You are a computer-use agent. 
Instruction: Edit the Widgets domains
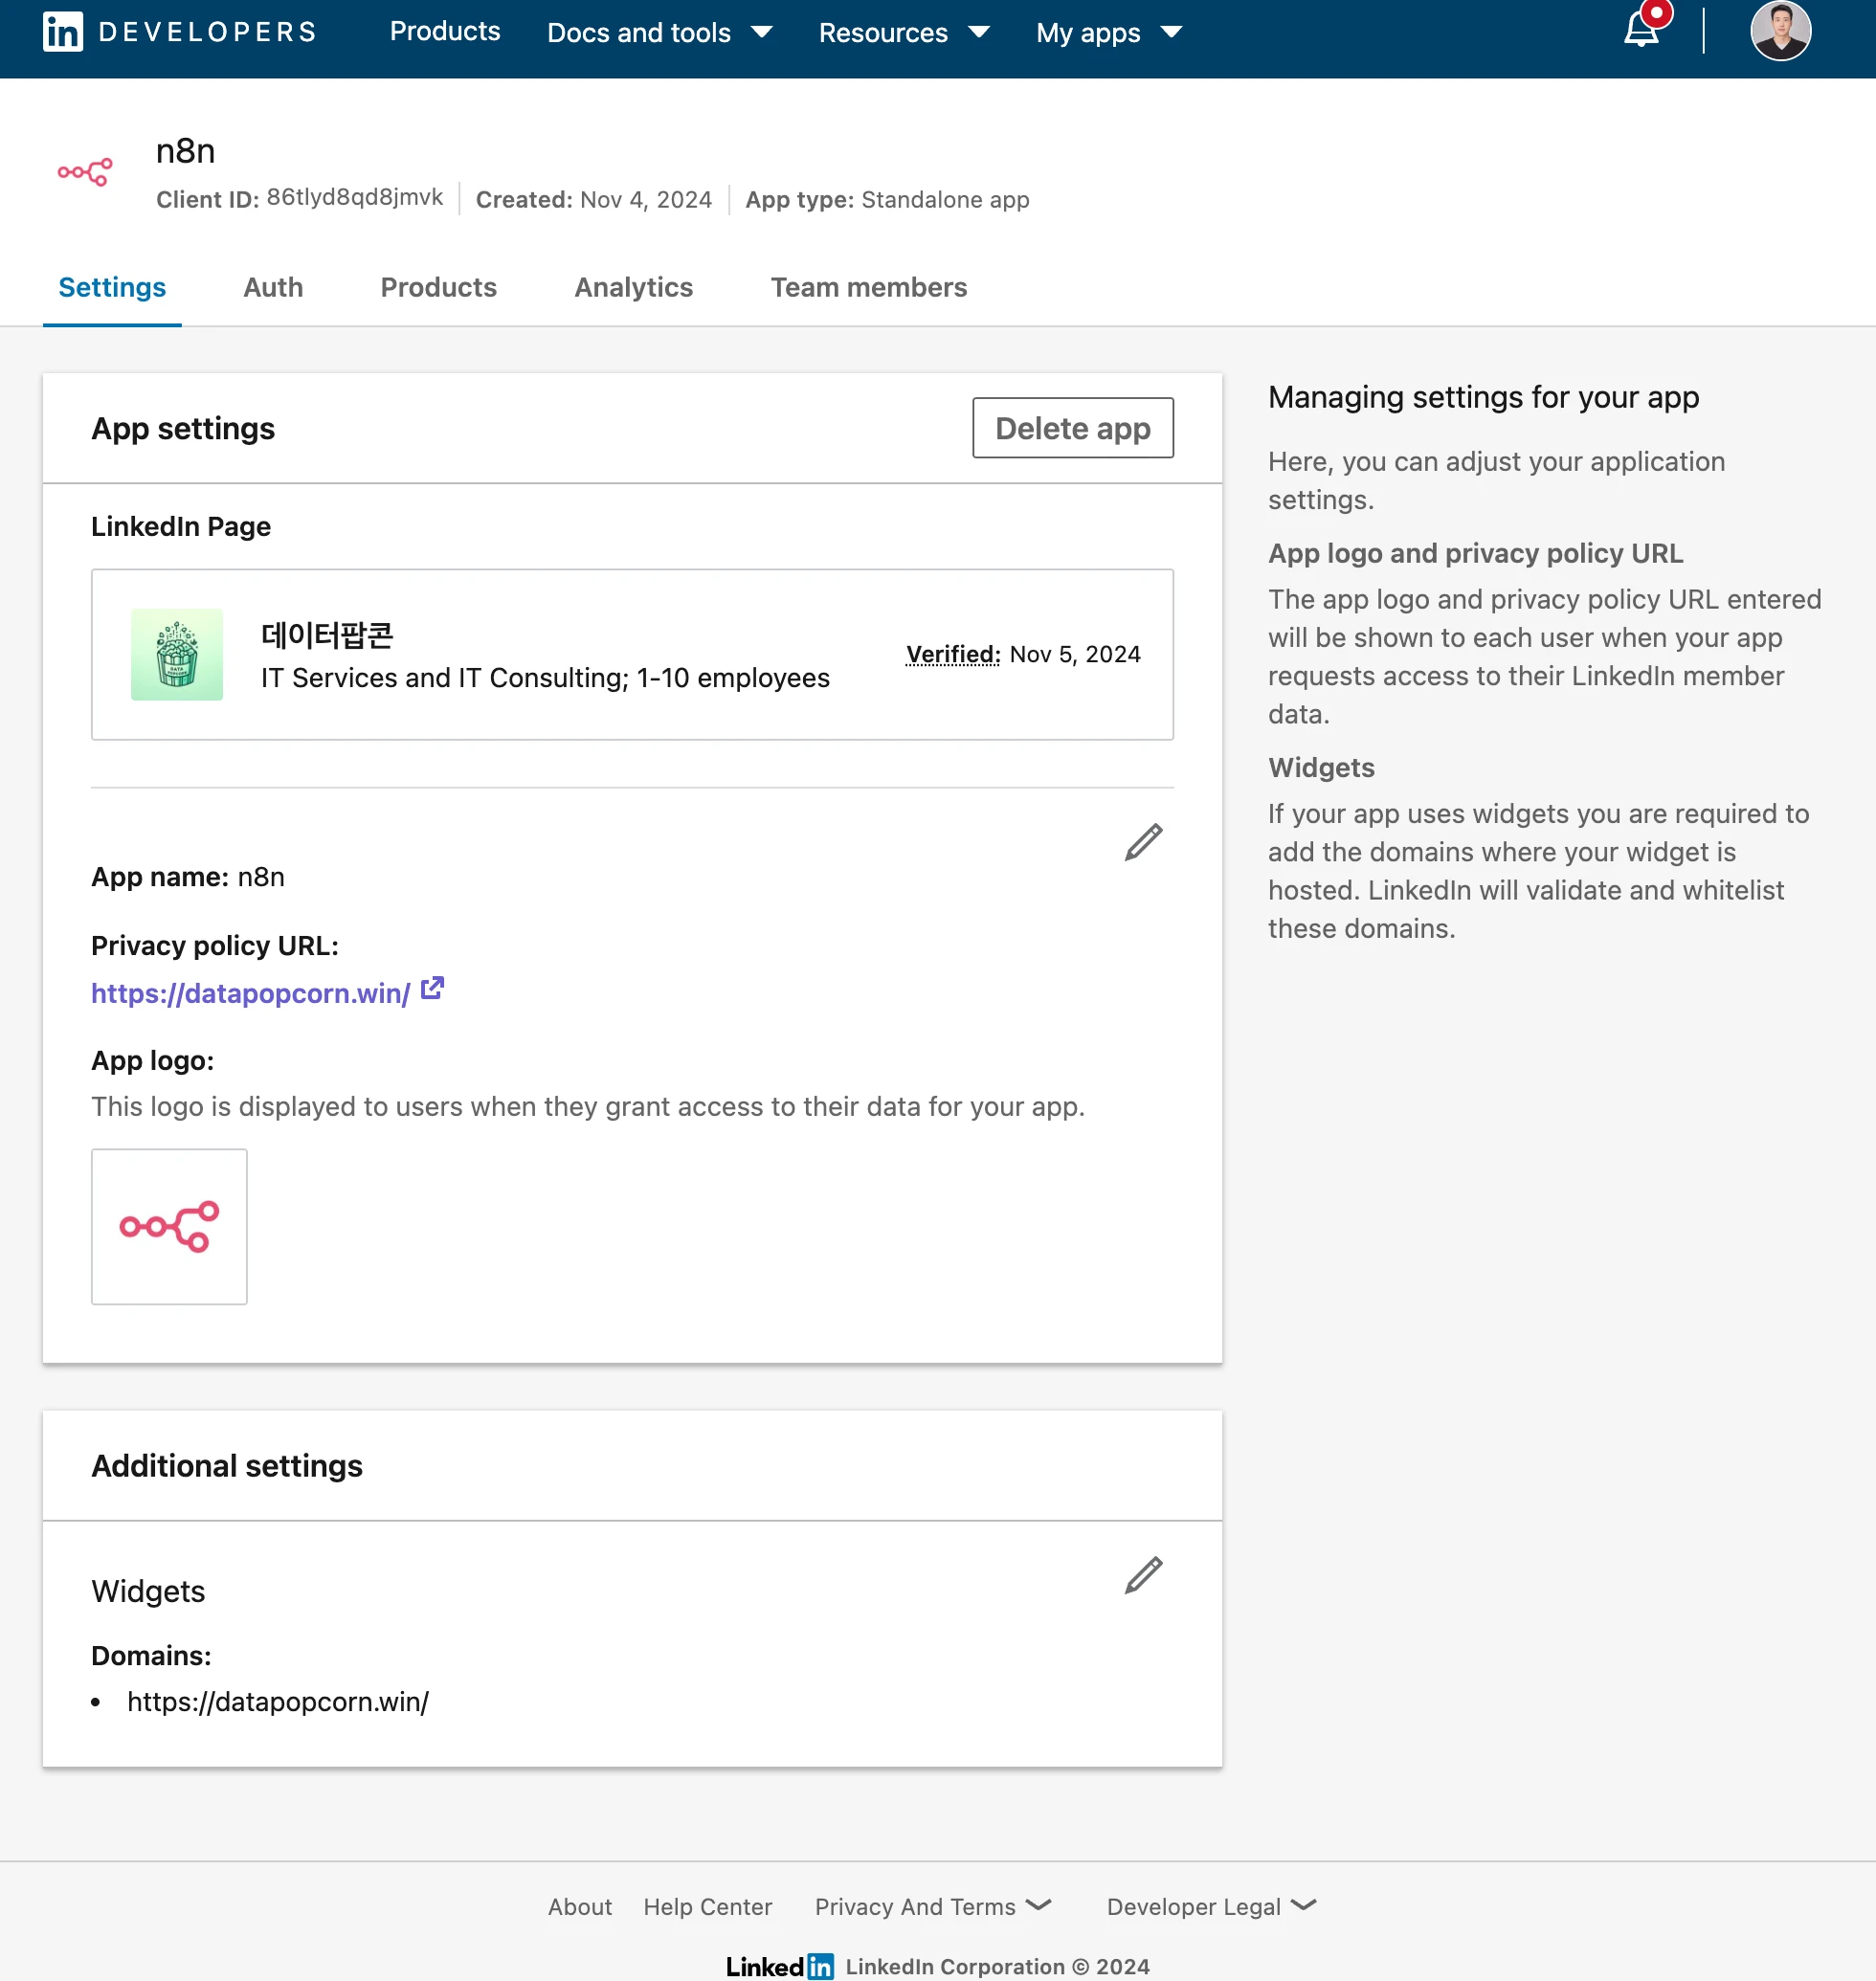[x=1143, y=1575]
